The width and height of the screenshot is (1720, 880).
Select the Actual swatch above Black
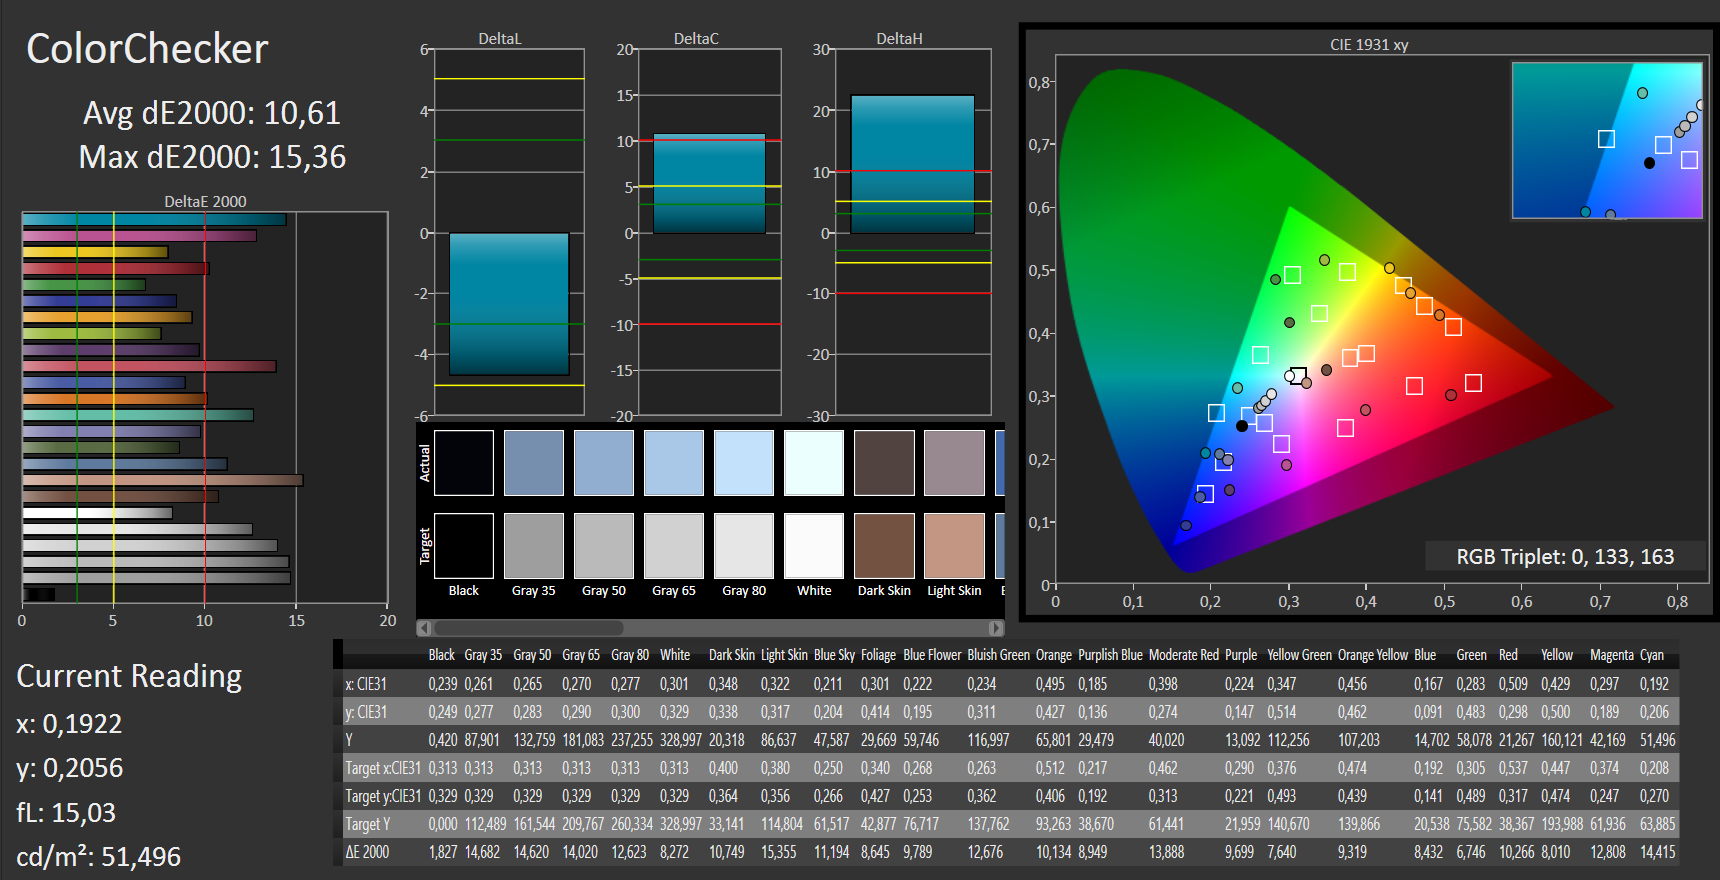tap(464, 463)
